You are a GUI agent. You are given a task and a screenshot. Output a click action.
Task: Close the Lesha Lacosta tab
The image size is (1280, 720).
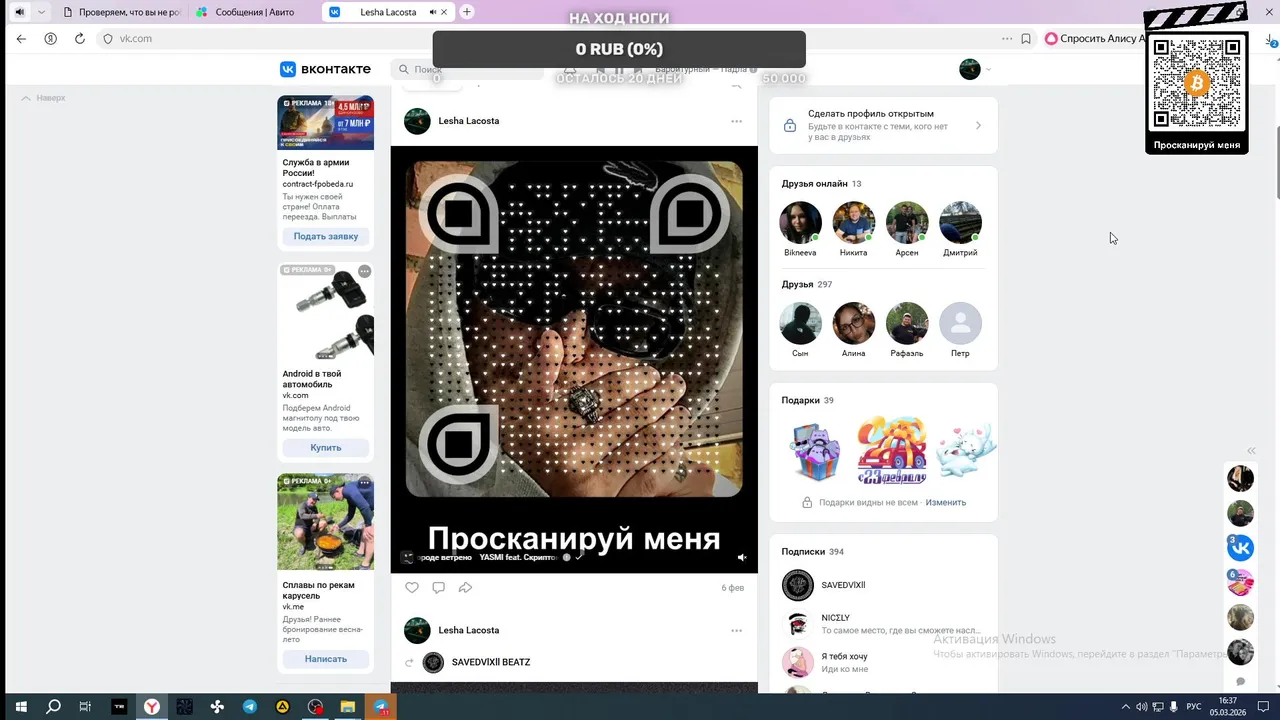(446, 12)
